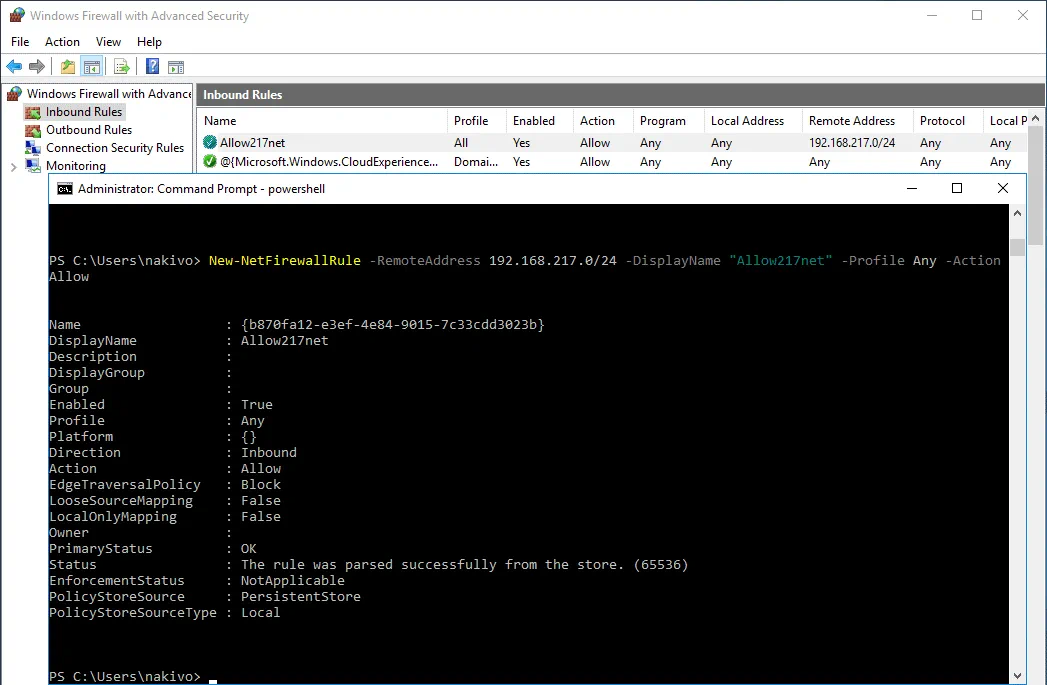Open the View menu
The image size is (1047, 685).
(108, 42)
